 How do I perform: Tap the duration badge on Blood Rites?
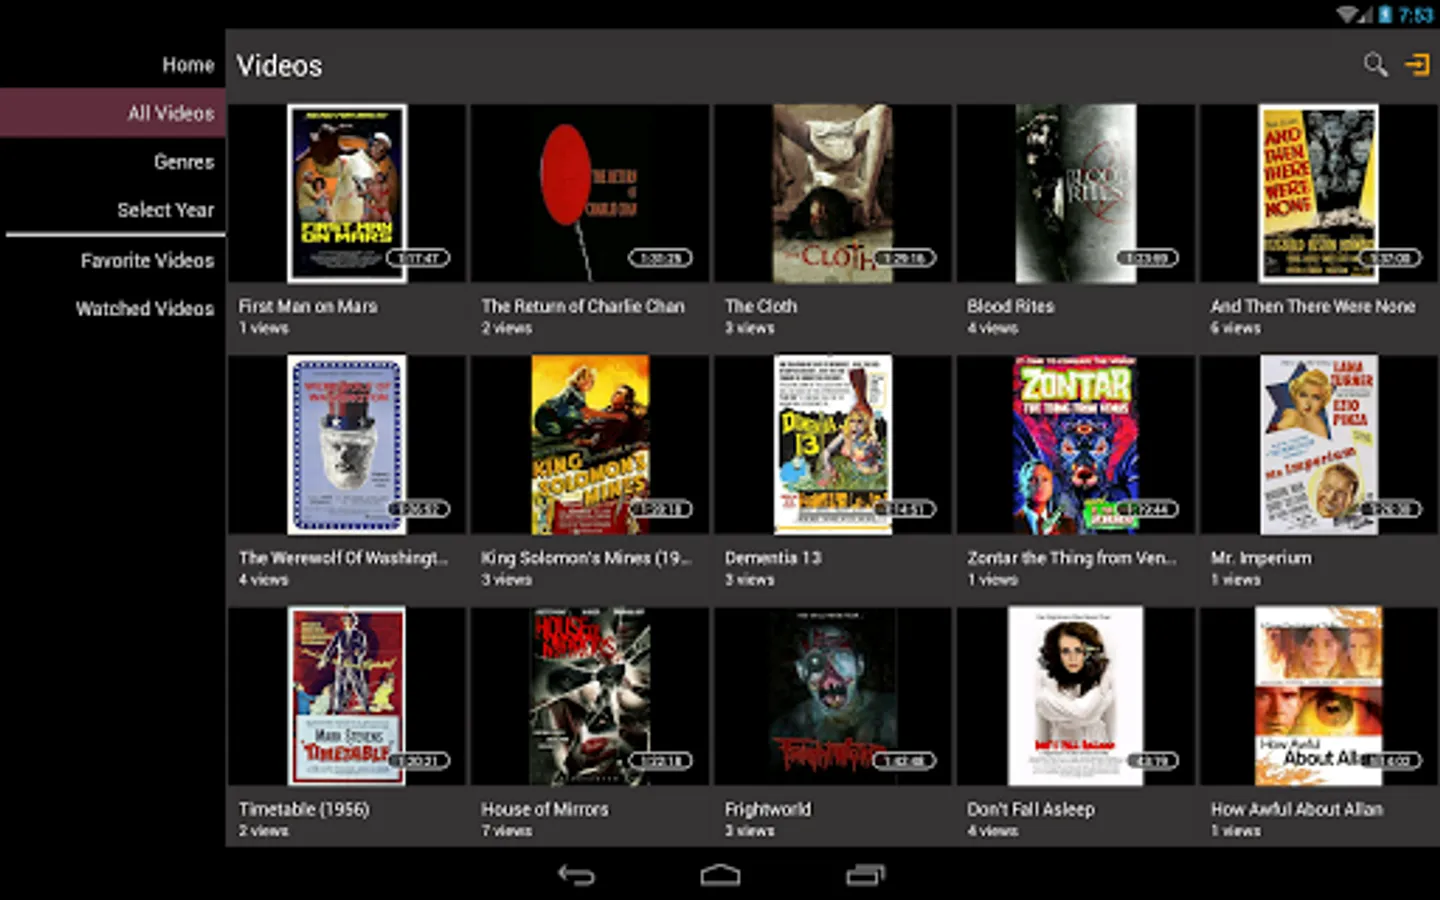[1147, 258]
